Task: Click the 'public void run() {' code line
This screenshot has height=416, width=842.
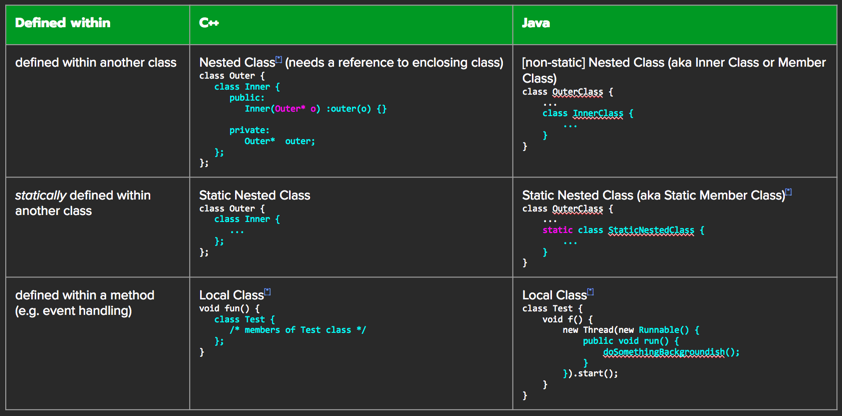Action: [x=632, y=341]
